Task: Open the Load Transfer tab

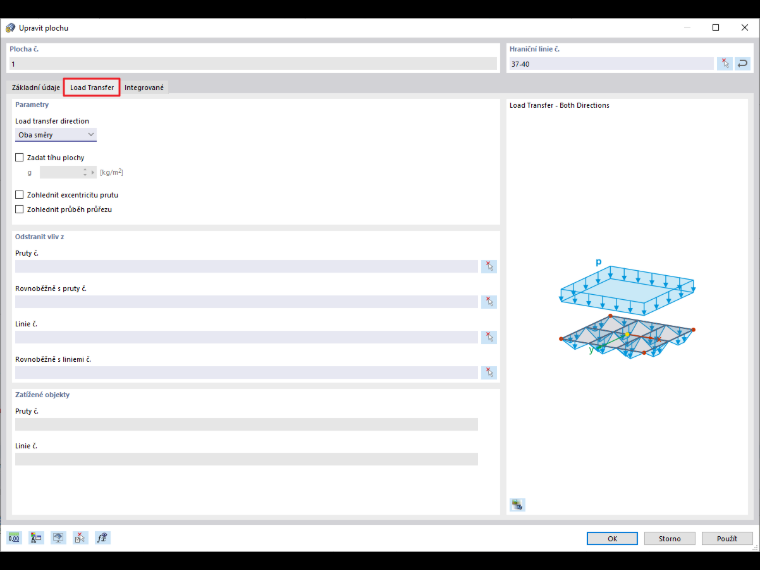Action: click(92, 87)
